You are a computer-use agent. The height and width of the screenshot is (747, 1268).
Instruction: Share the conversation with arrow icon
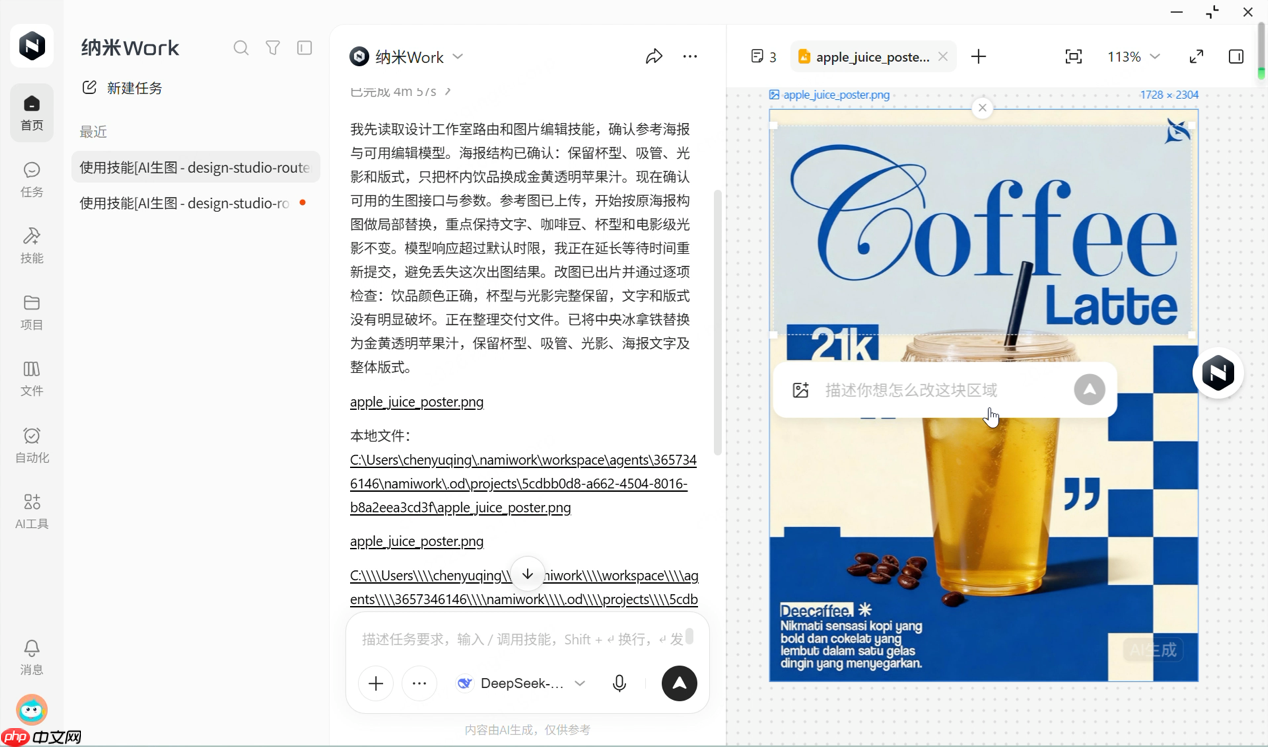point(654,57)
